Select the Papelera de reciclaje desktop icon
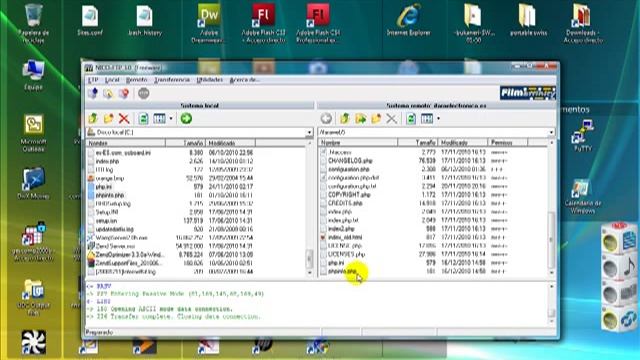Viewport: 640px width, 360px height. (33, 24)
